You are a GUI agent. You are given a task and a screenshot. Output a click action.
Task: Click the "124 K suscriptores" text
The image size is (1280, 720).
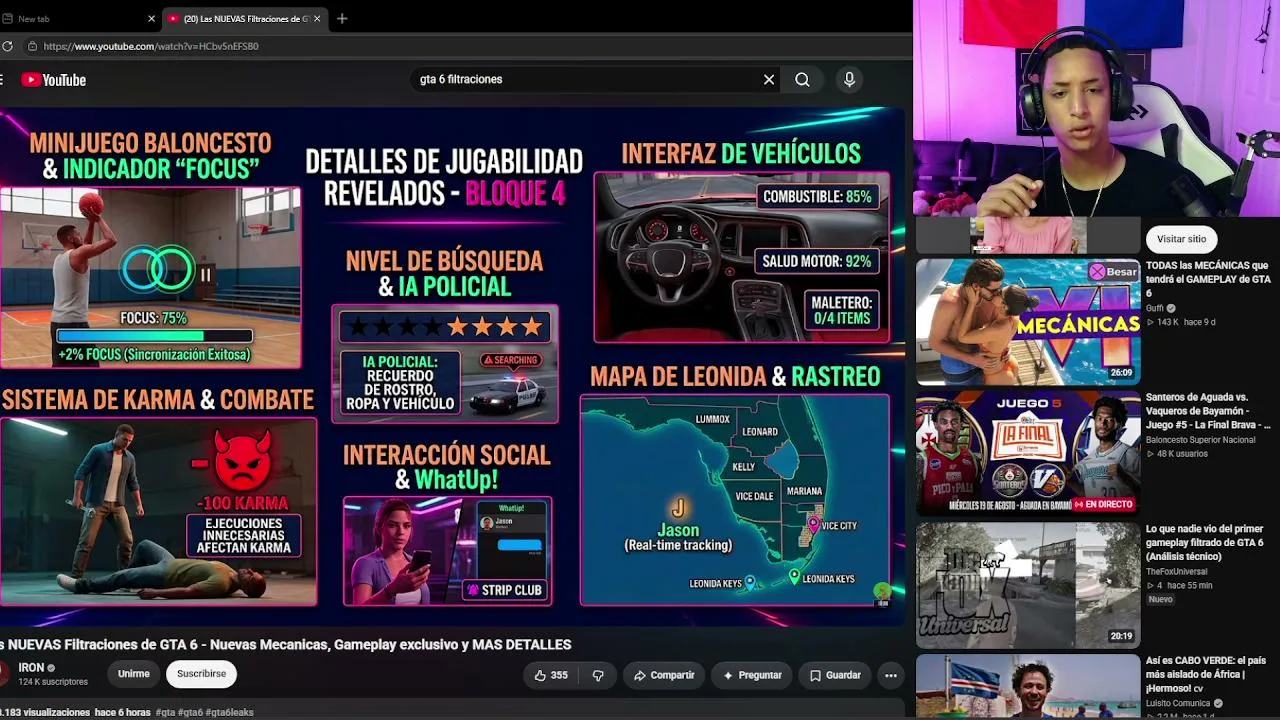click(x=53, y=682)
